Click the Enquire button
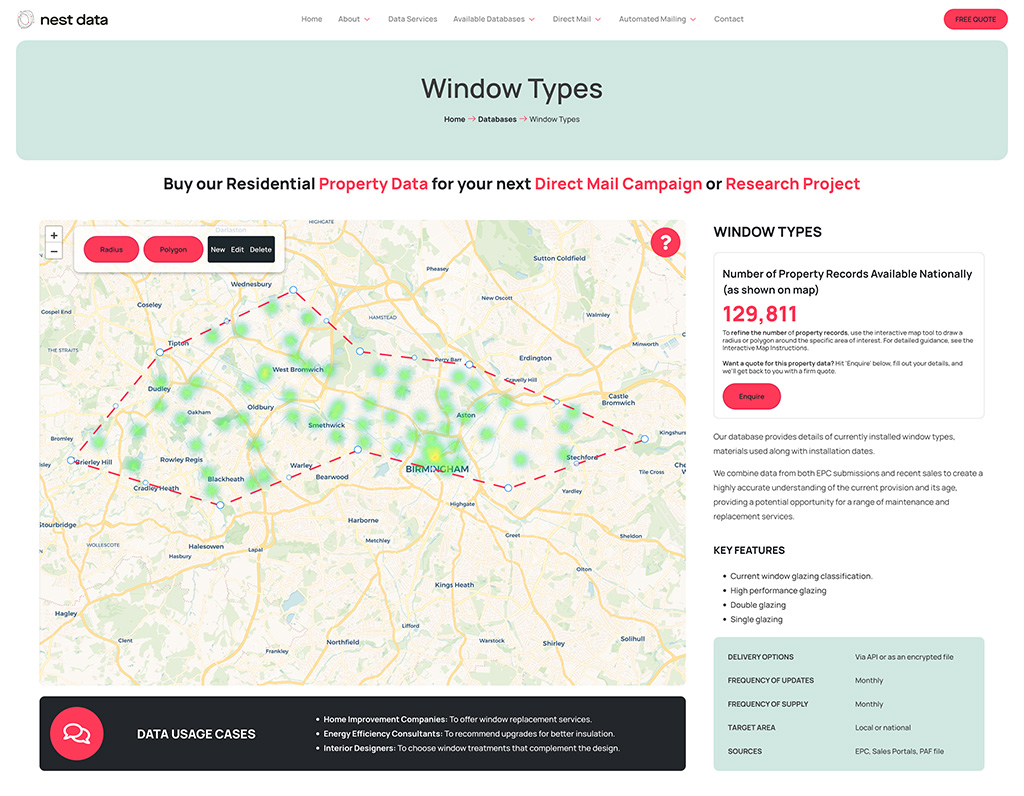The width and height of the screenshot is (1024, 796). click(751, 396)
